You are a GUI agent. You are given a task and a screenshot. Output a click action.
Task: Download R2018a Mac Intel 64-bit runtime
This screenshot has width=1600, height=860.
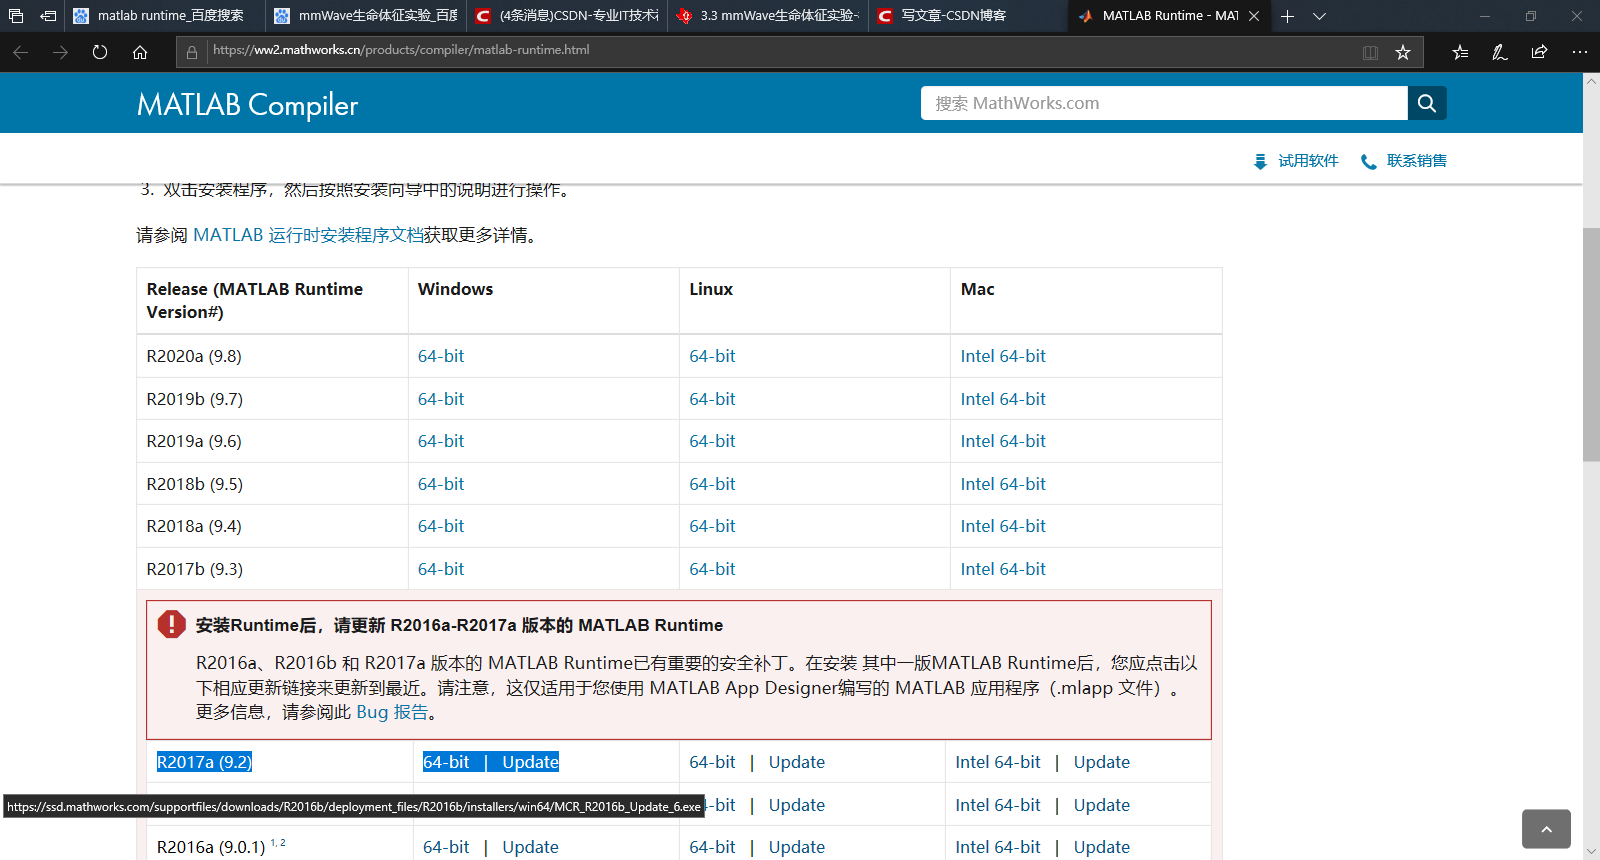tap(1003, 526)
